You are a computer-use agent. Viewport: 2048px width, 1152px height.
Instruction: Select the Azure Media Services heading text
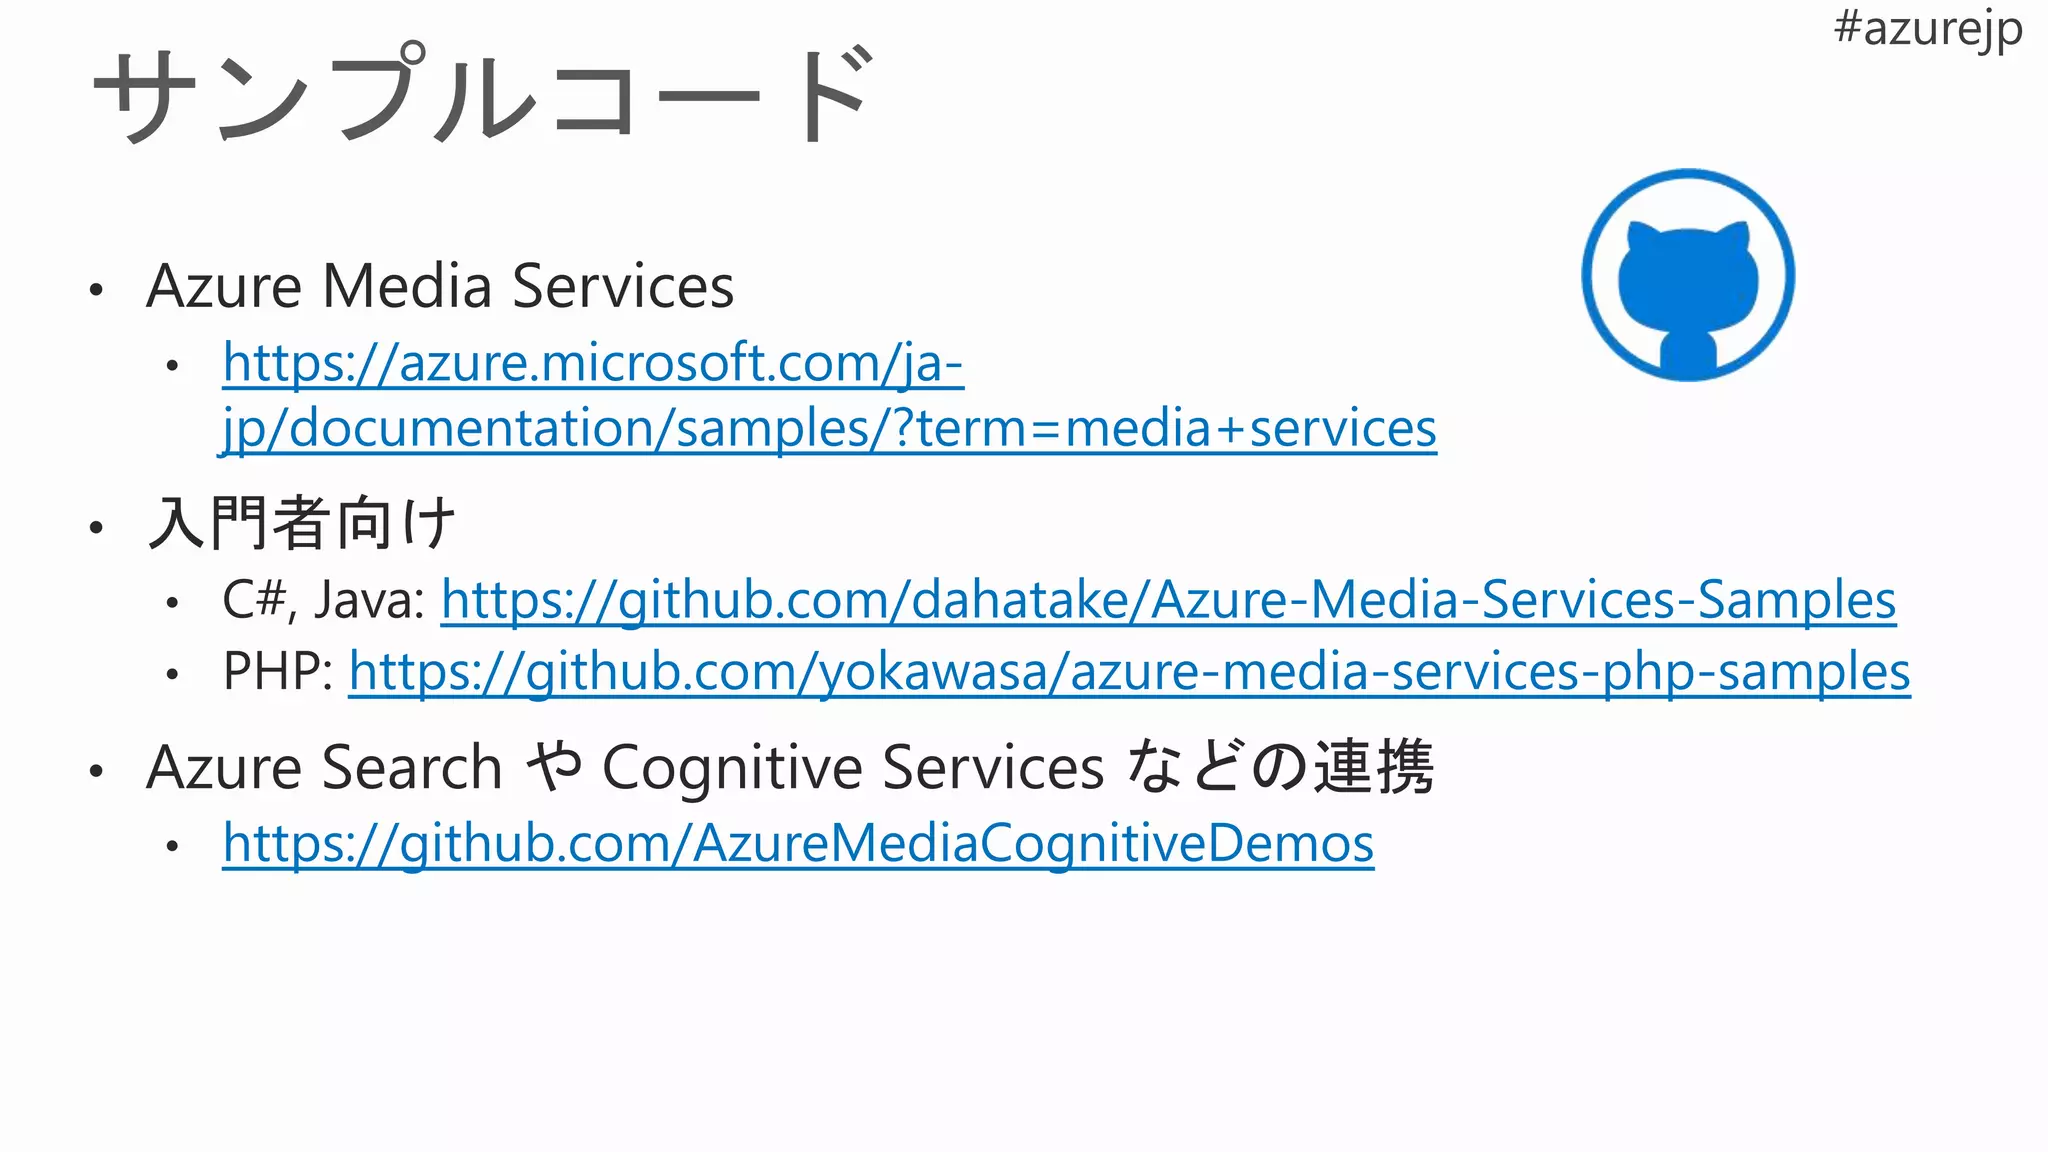coord(440,286)
